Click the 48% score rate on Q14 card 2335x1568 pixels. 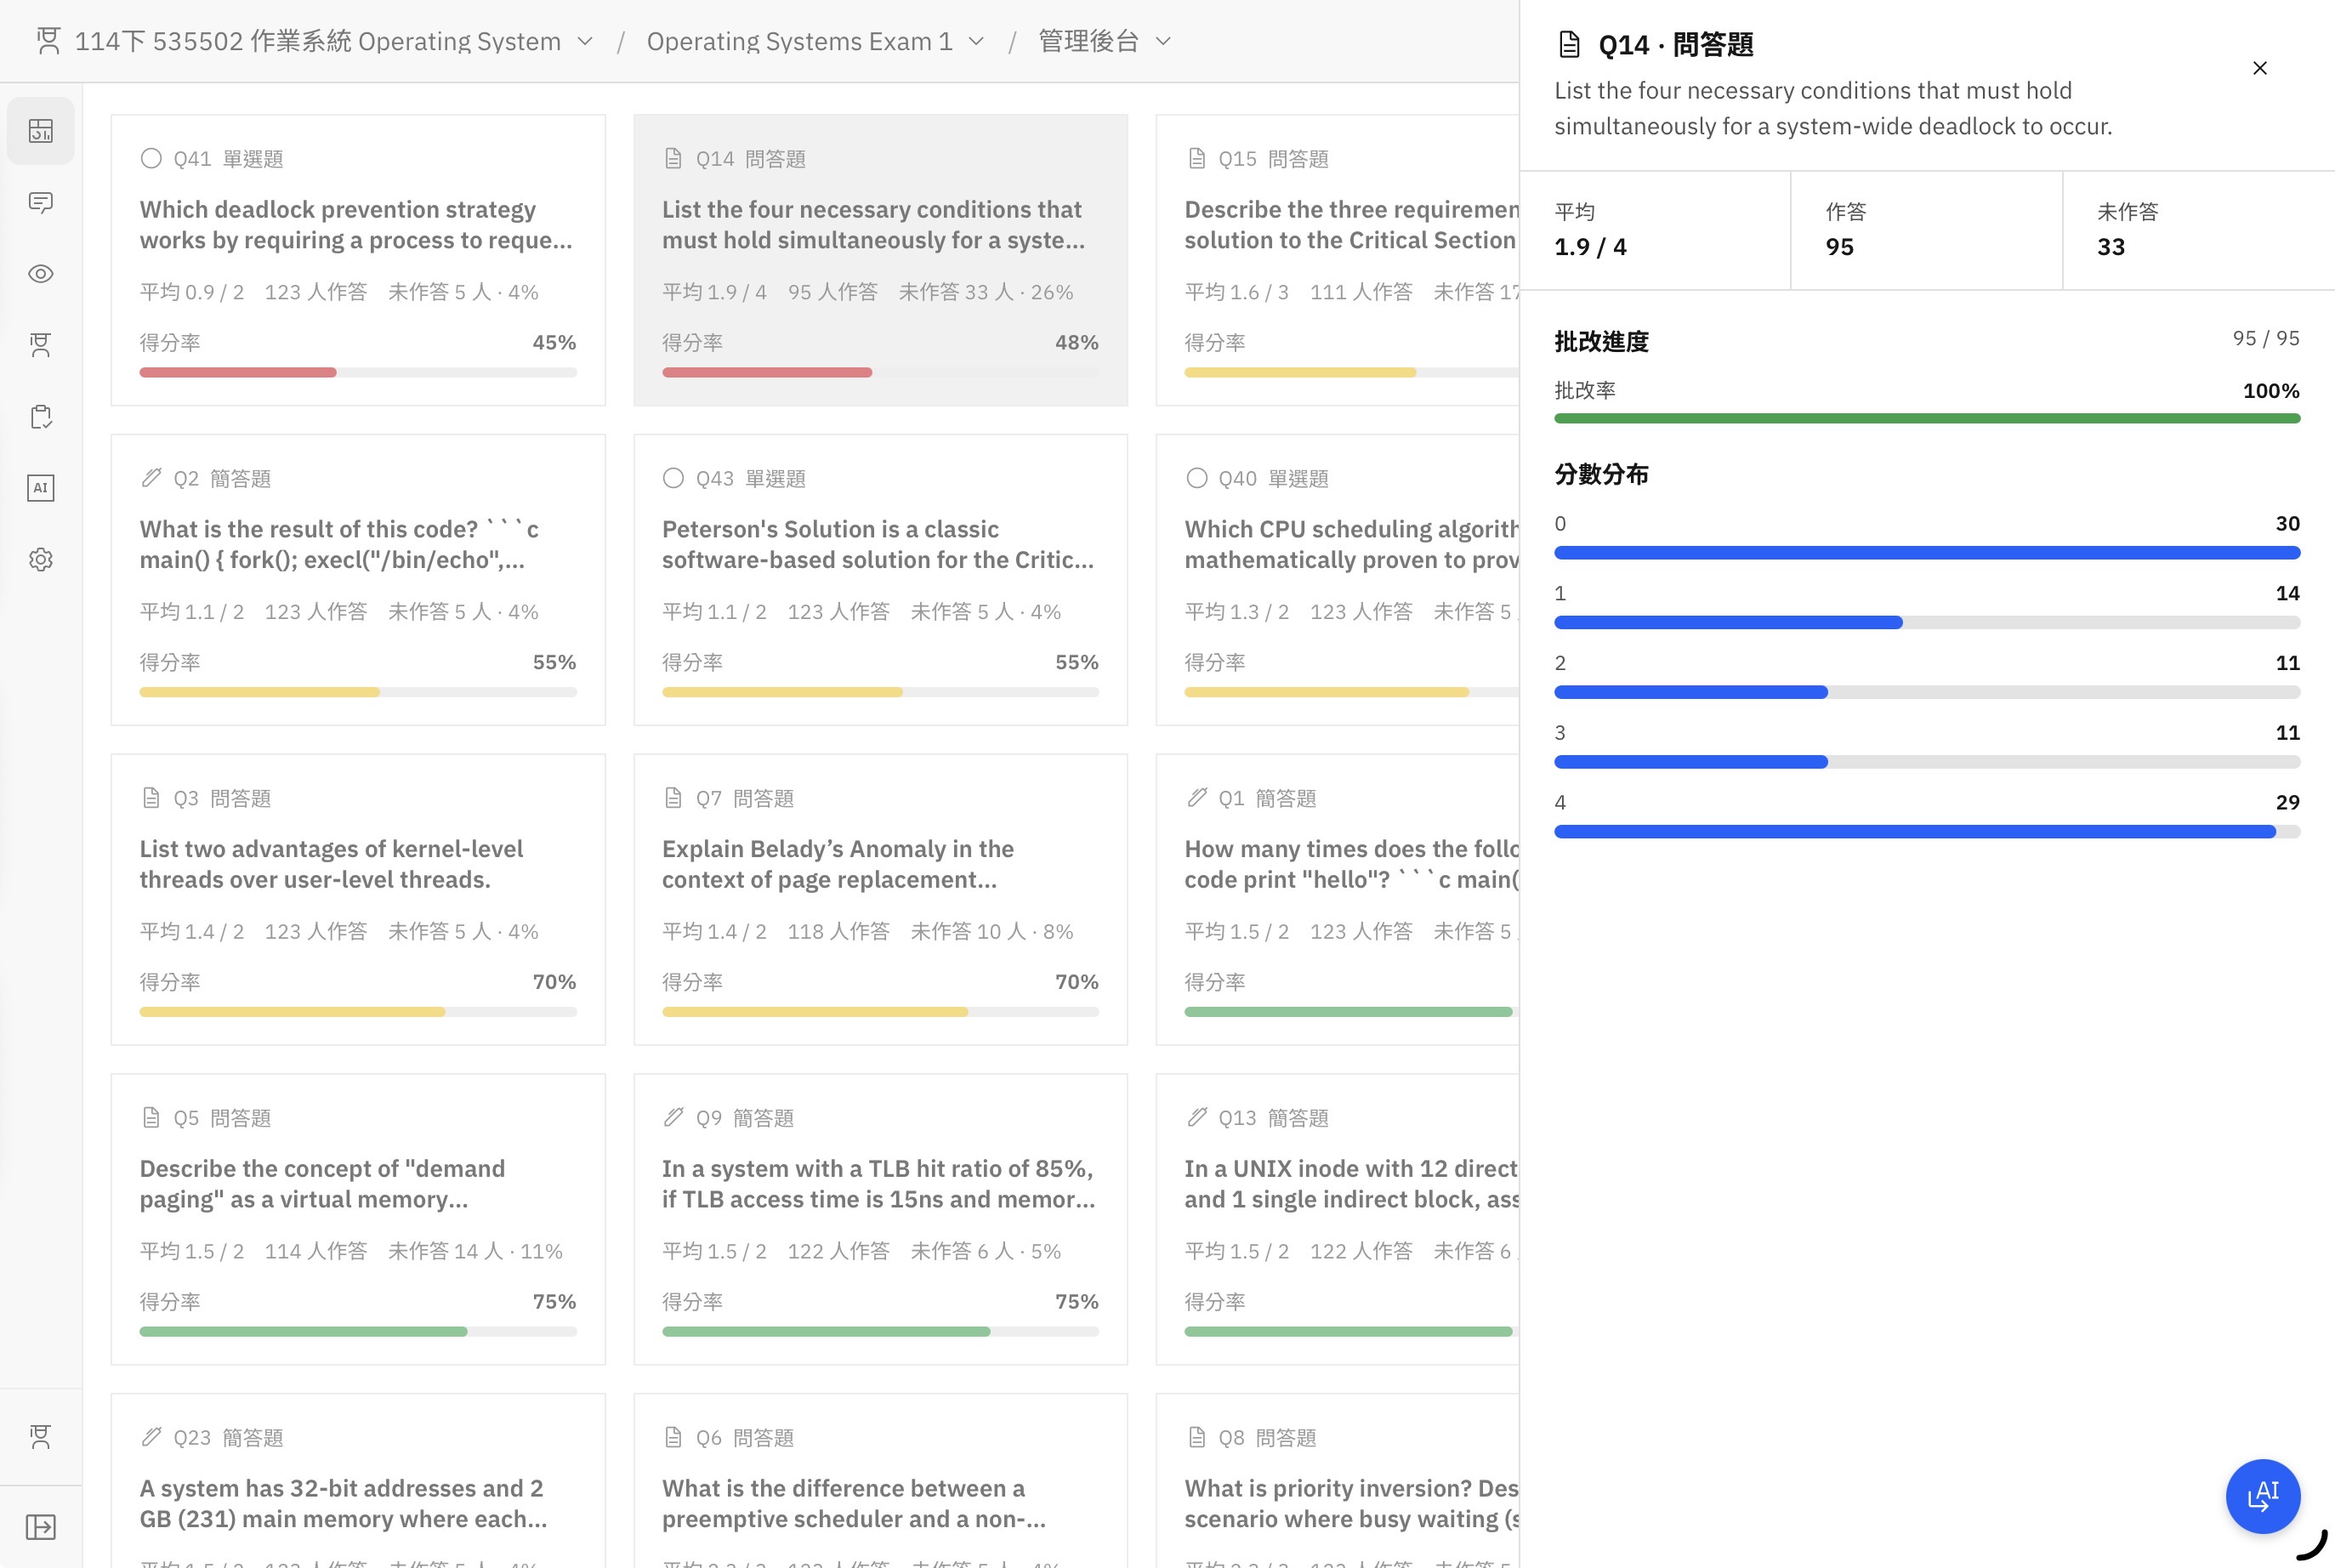pyautogui.click(x=1077, y=343)
